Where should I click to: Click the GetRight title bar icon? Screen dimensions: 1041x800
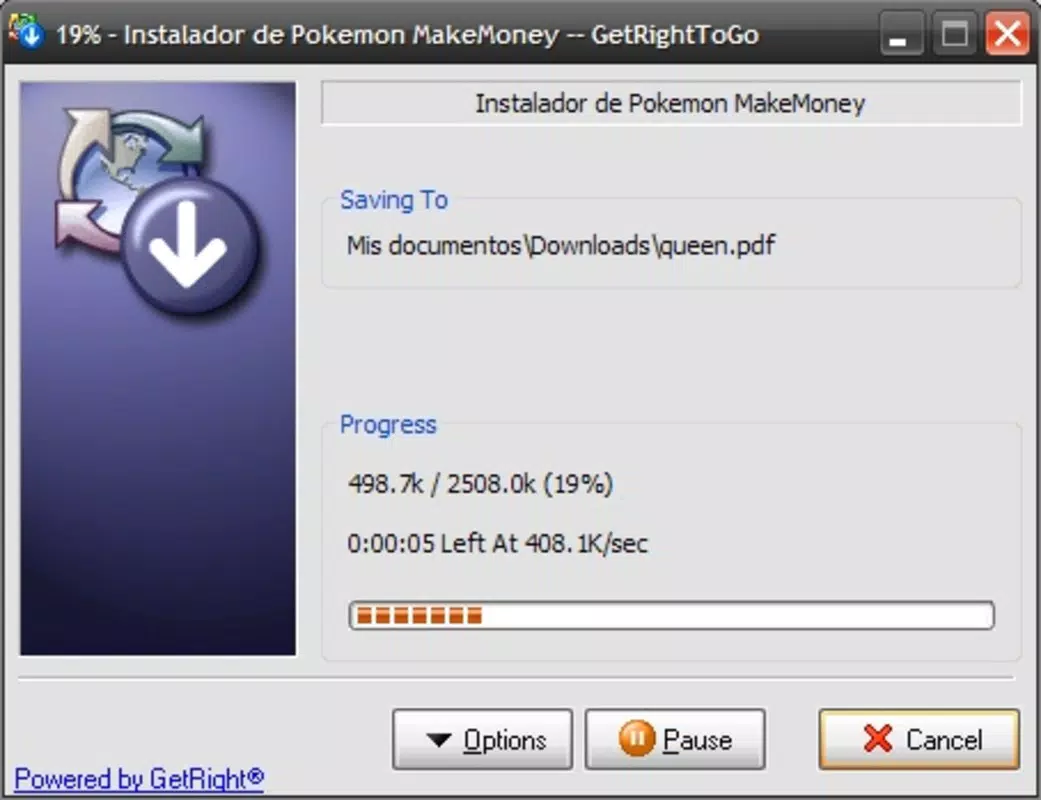click(x=27, y=32)
